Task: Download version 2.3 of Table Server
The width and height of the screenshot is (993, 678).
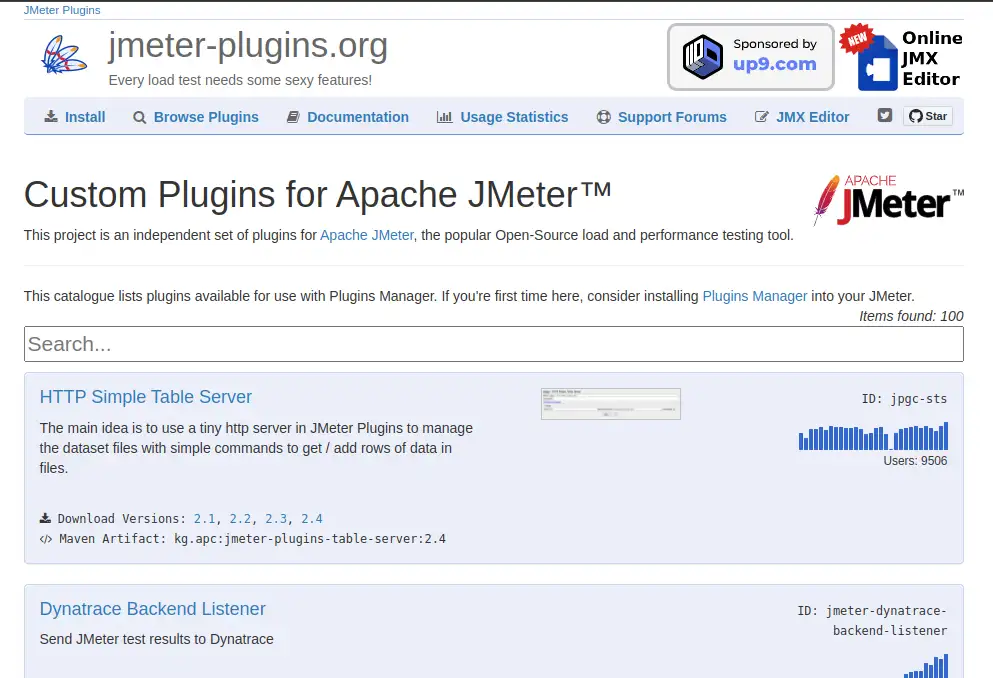Action: click(x=276, y=519)
